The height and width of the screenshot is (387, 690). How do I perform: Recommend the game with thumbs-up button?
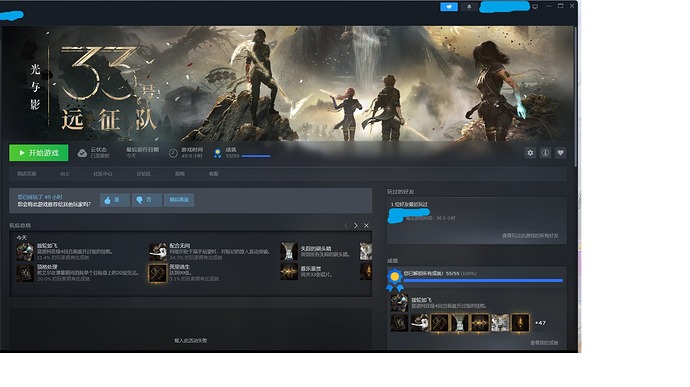point(114,200)
